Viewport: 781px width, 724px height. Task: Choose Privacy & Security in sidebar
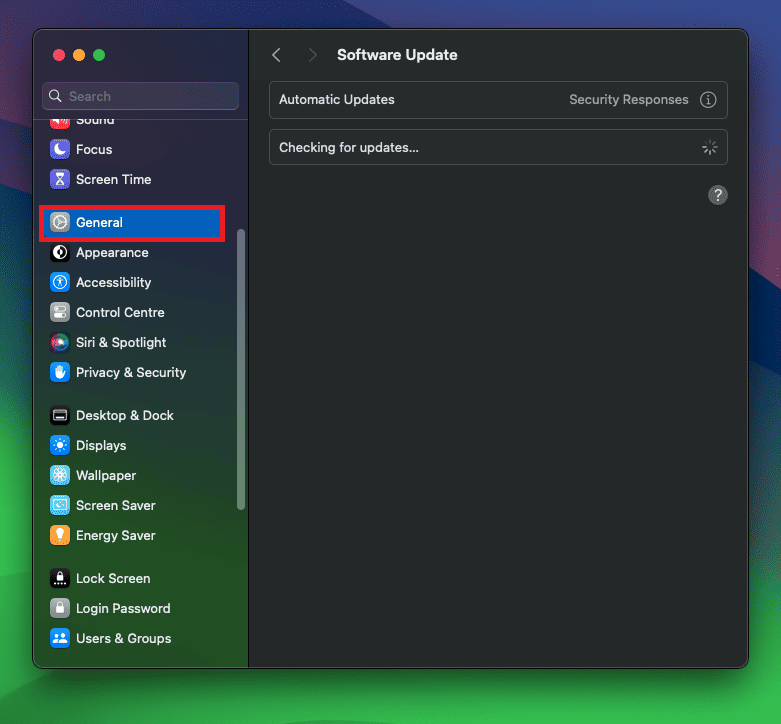coord(132,372)
